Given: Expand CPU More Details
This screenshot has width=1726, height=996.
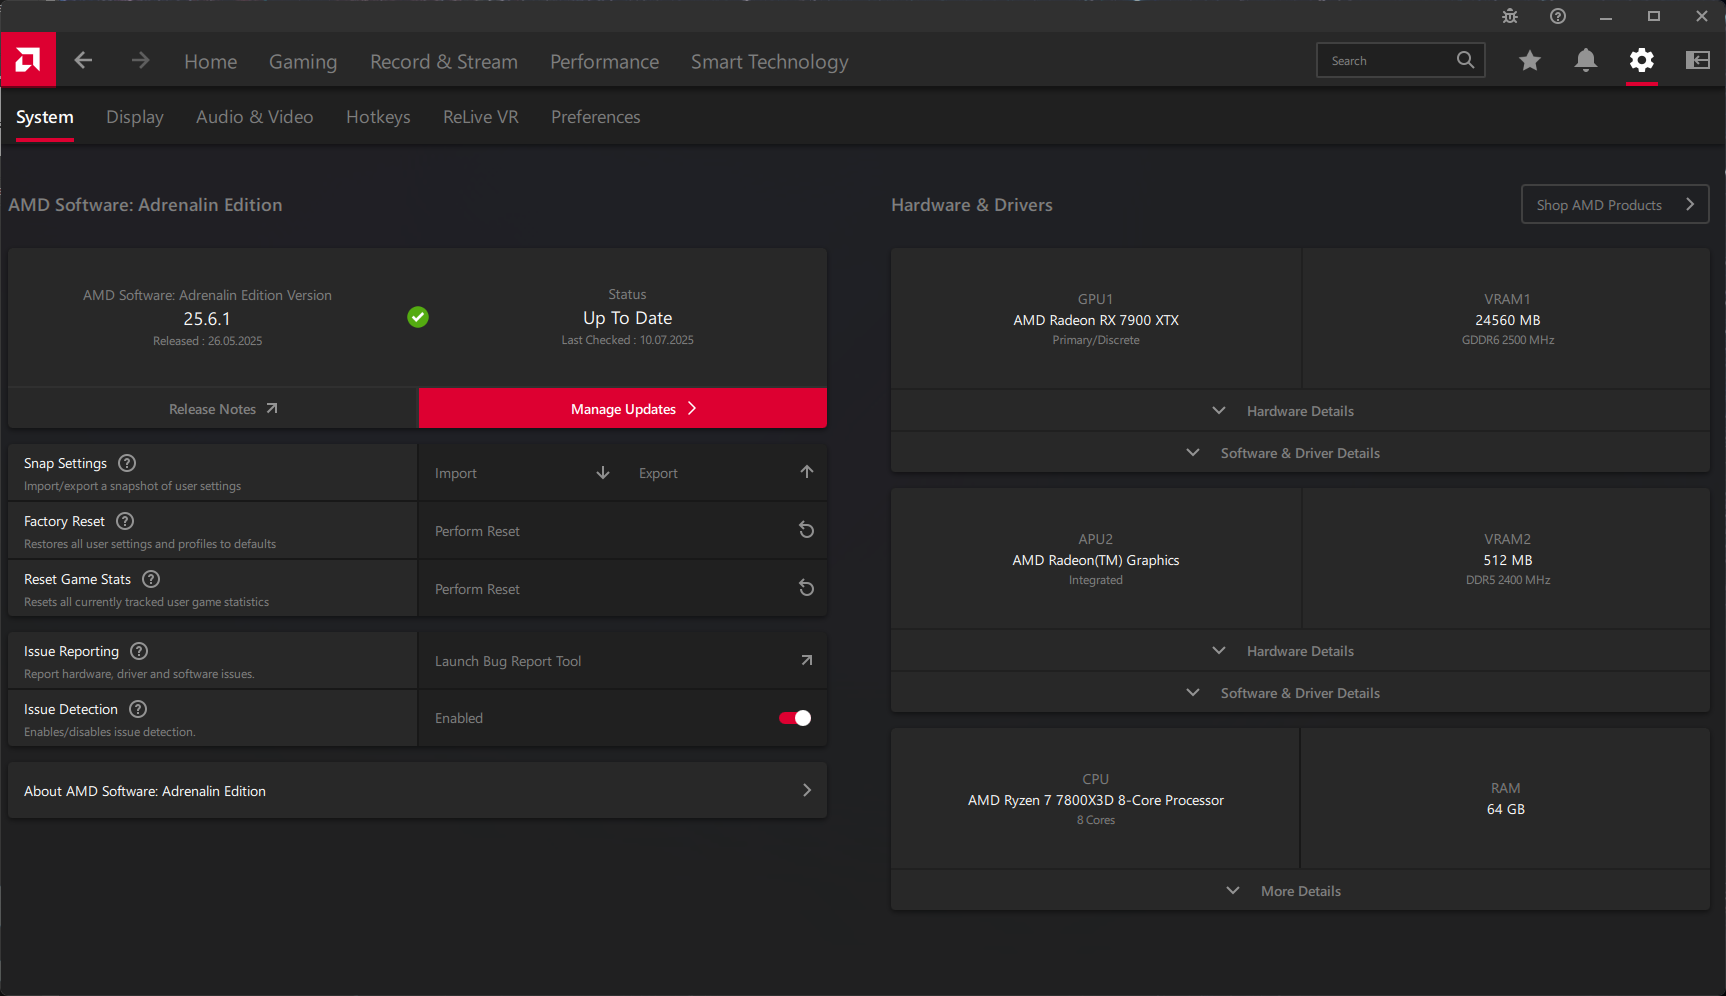Looking at the screenshot, I should tap(1300, 891).
